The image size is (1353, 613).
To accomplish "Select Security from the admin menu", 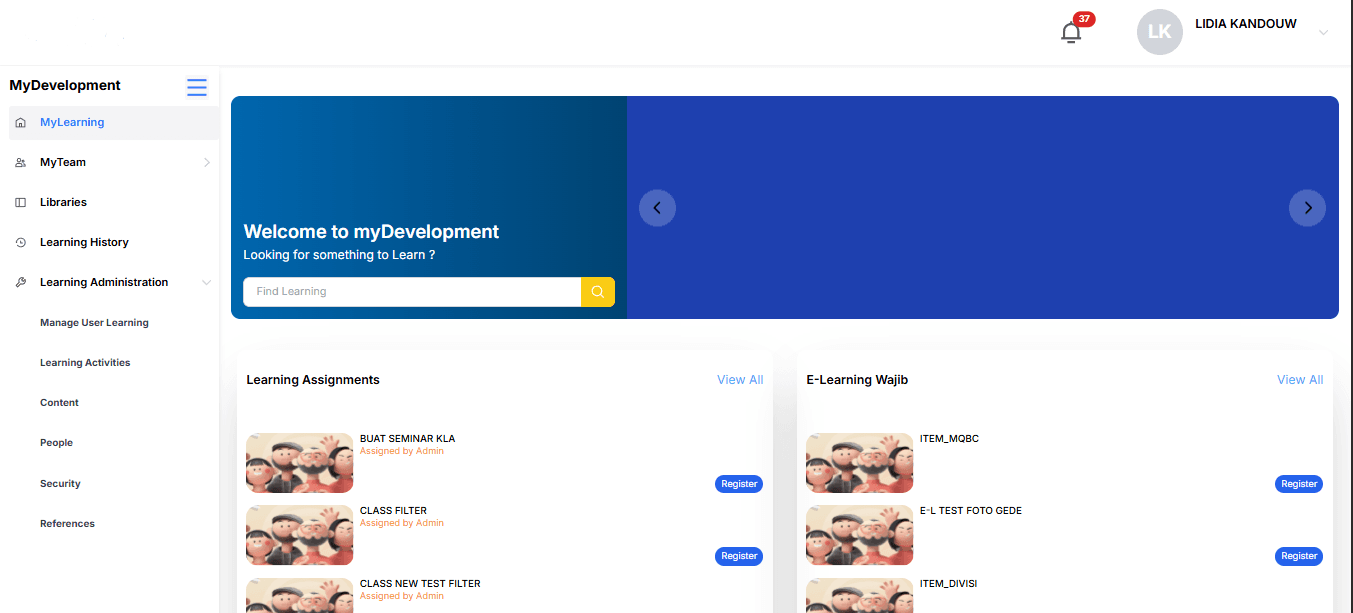I will click(60, 483).
